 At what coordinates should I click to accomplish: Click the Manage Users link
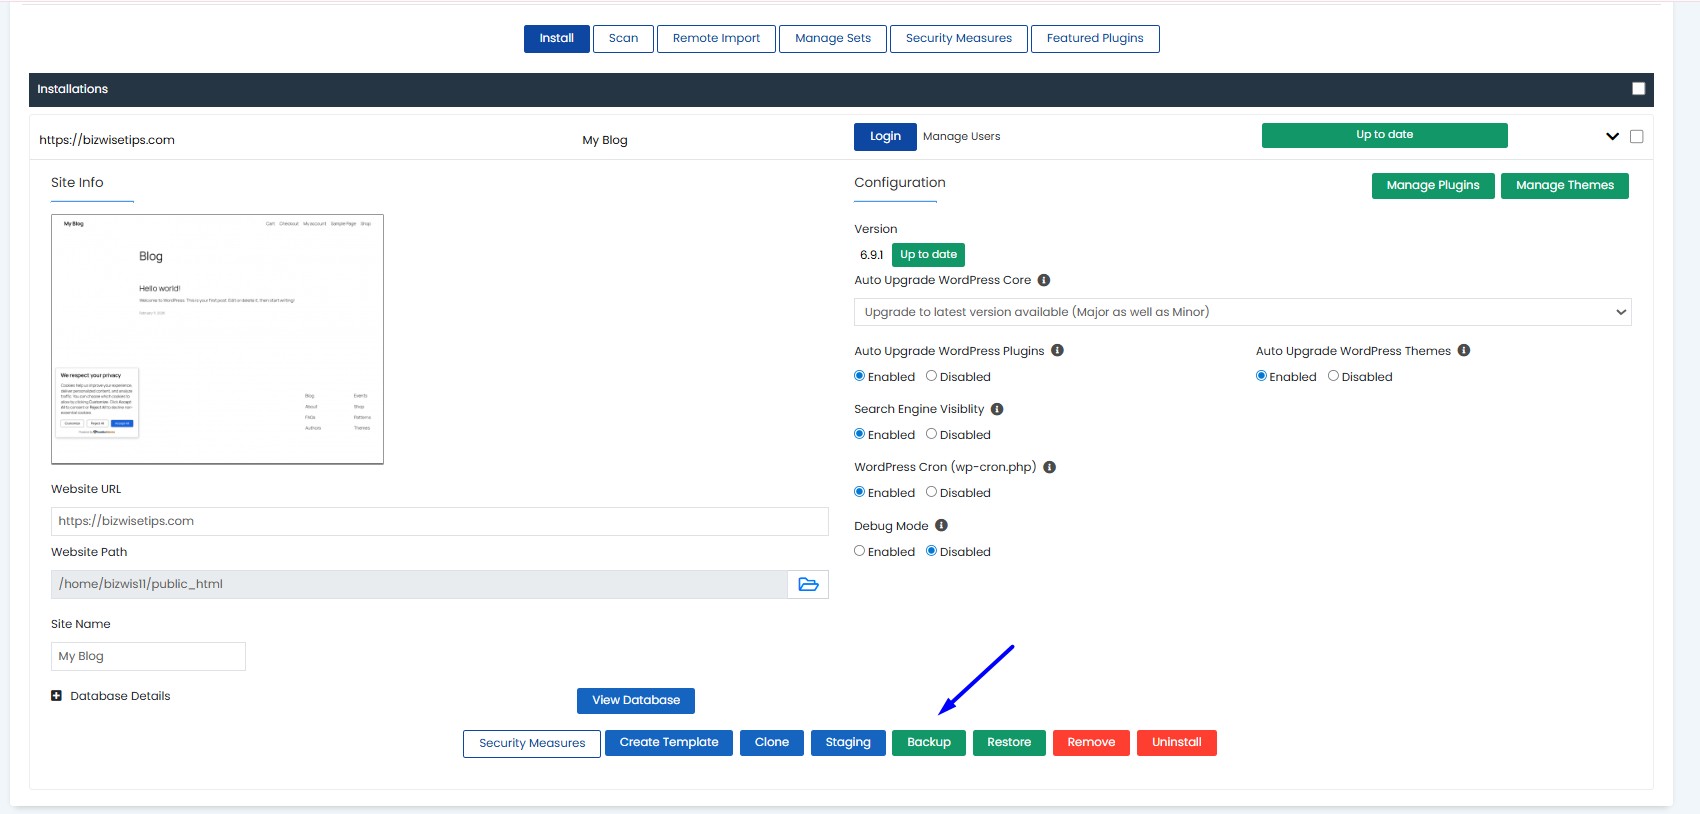(x=961, y=136)
